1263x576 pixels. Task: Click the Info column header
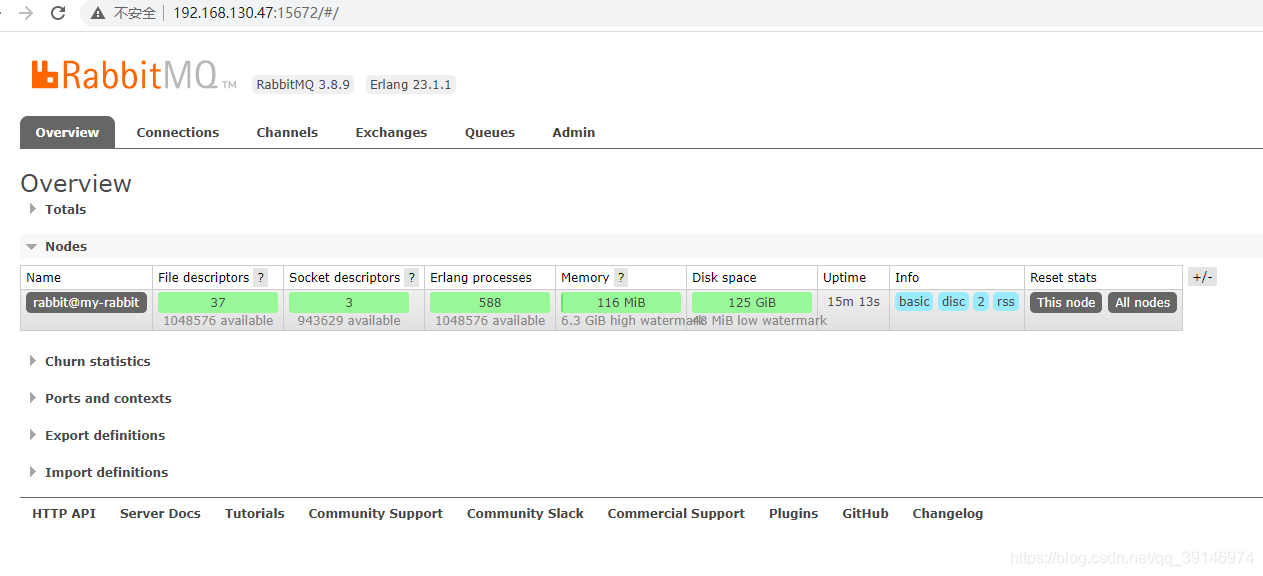click(907, 278)
